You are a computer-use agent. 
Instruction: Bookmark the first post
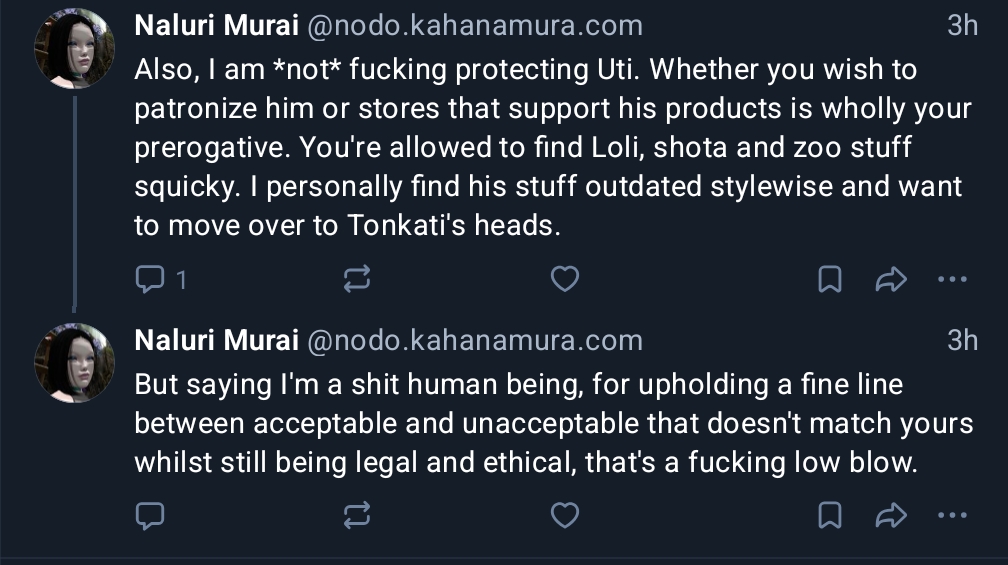829,280
